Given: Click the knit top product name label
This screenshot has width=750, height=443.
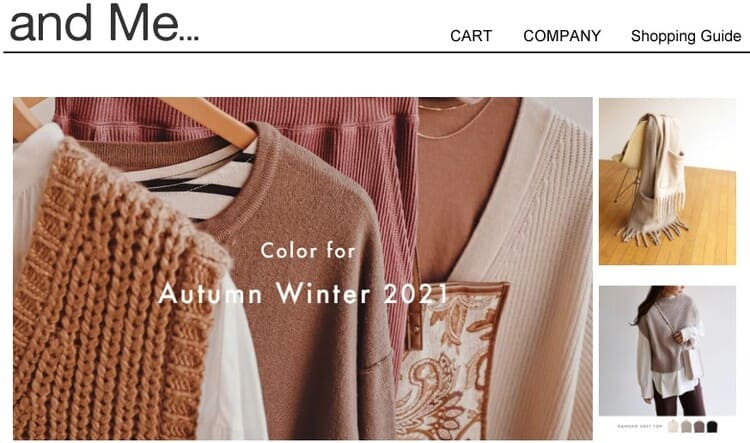Looking at the screenshot, I should click(640, 426).
